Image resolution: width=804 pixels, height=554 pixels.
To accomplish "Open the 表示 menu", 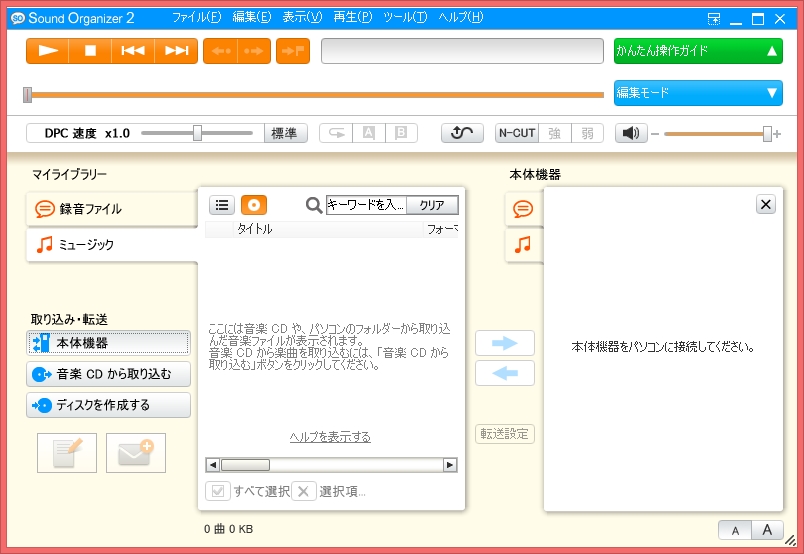I will [302, 17].
